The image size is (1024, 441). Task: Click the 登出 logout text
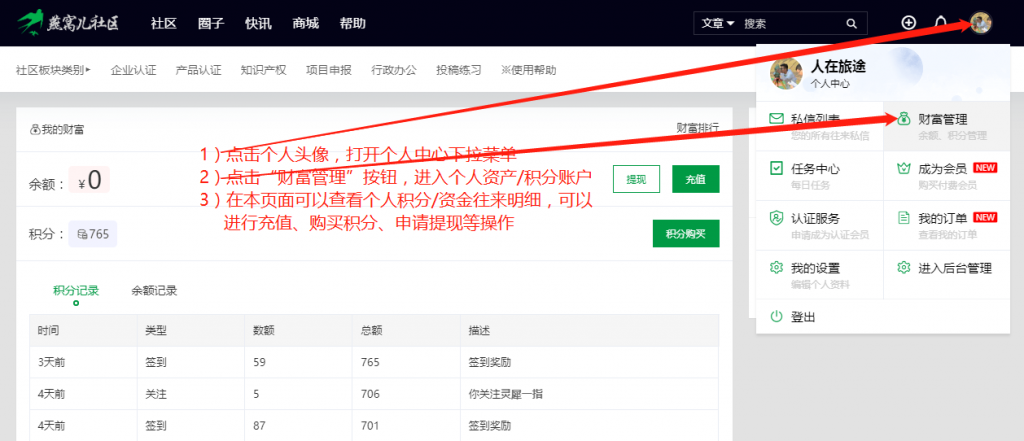click(803, 318)
